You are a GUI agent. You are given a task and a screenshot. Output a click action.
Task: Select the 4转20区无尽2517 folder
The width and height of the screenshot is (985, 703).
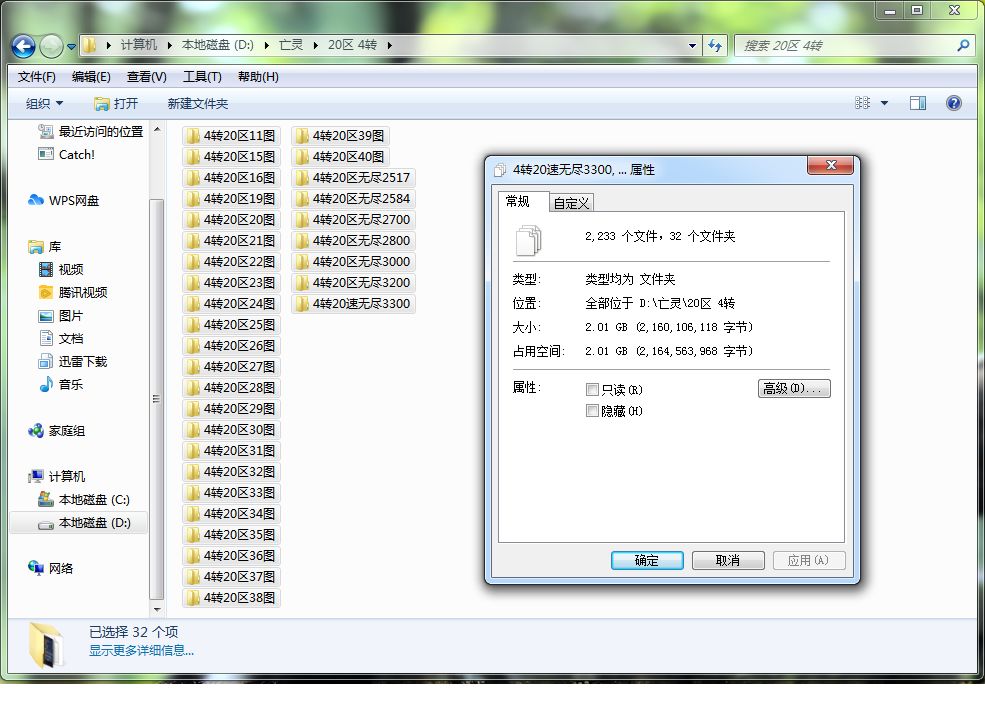[x=353, y=178]
